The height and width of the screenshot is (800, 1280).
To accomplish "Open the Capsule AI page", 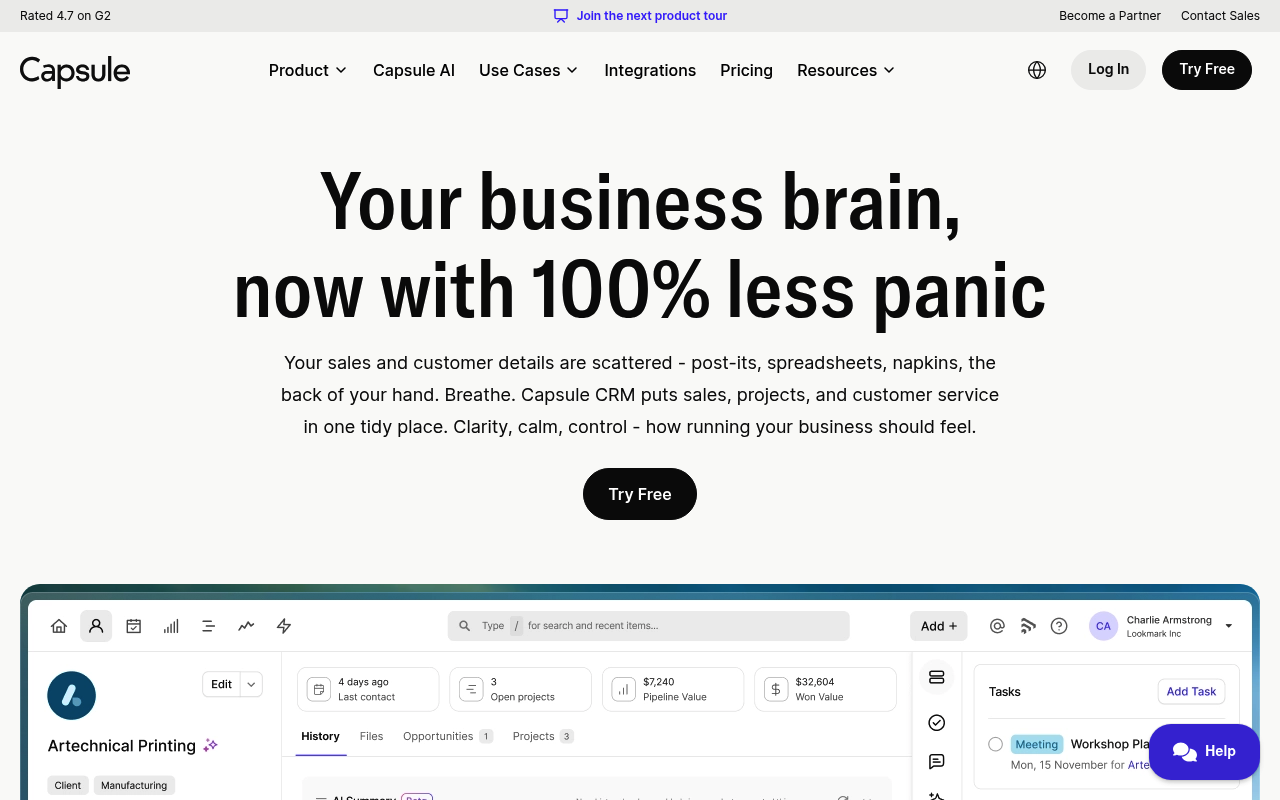I will point(414,70).
